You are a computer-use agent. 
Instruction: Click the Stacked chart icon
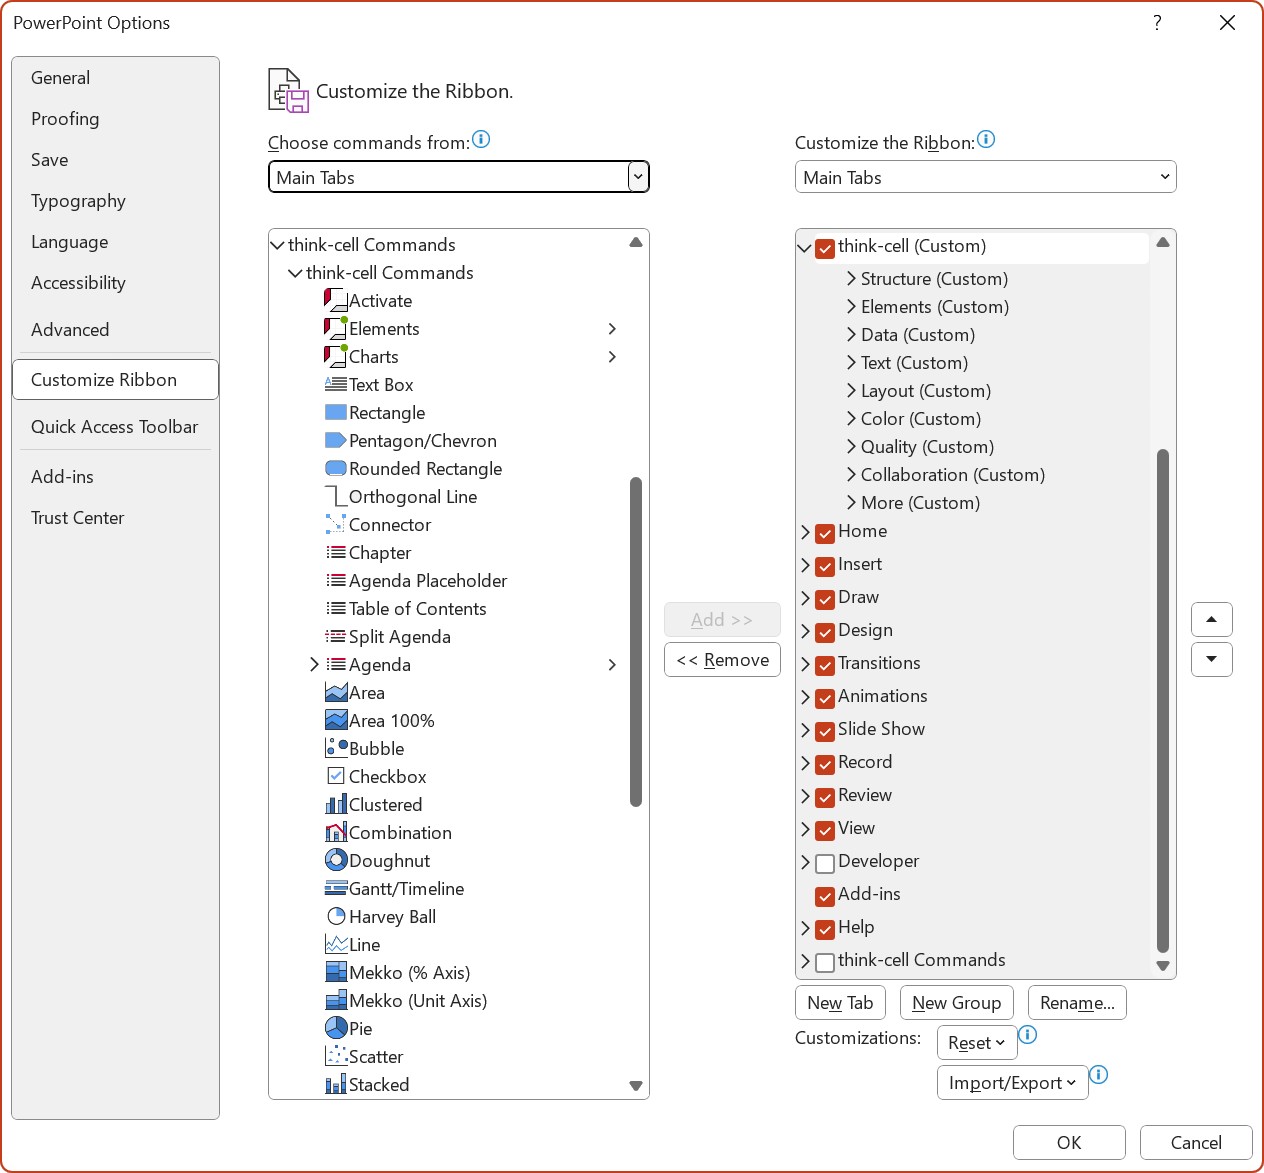coord(335,1084)
